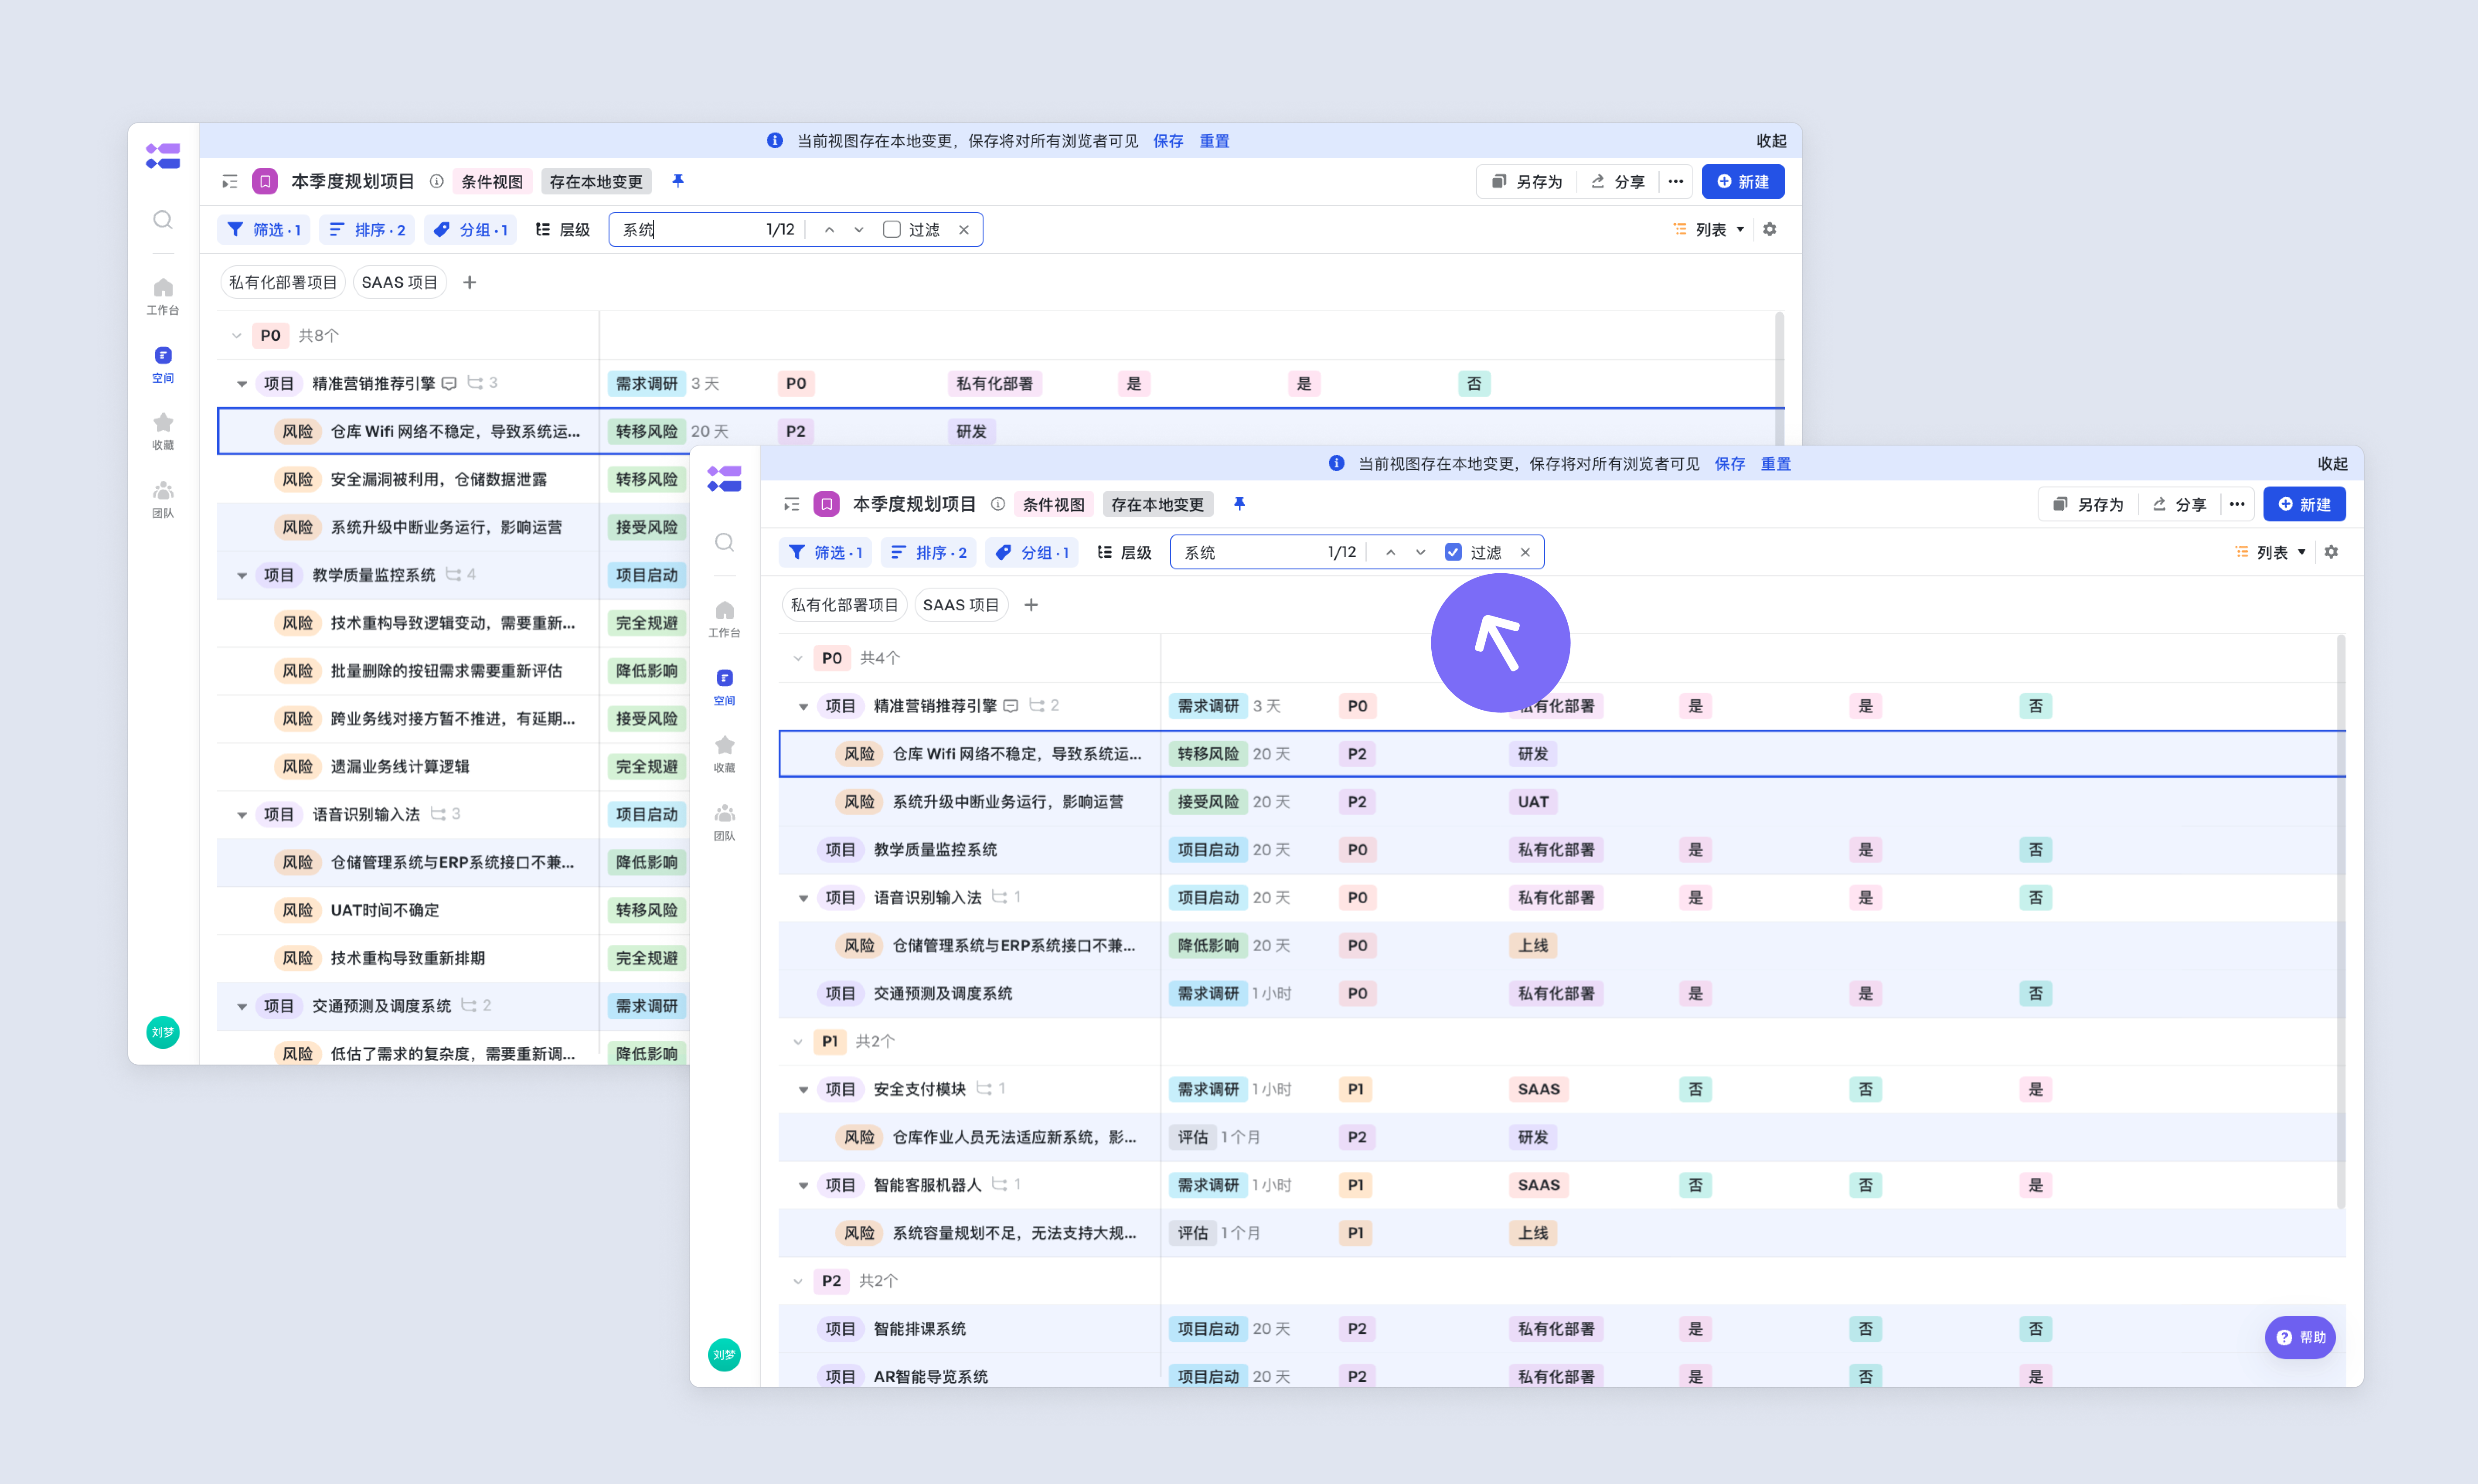
Task: Collapse the P1 group in the front window
Action: (798, 1042)
